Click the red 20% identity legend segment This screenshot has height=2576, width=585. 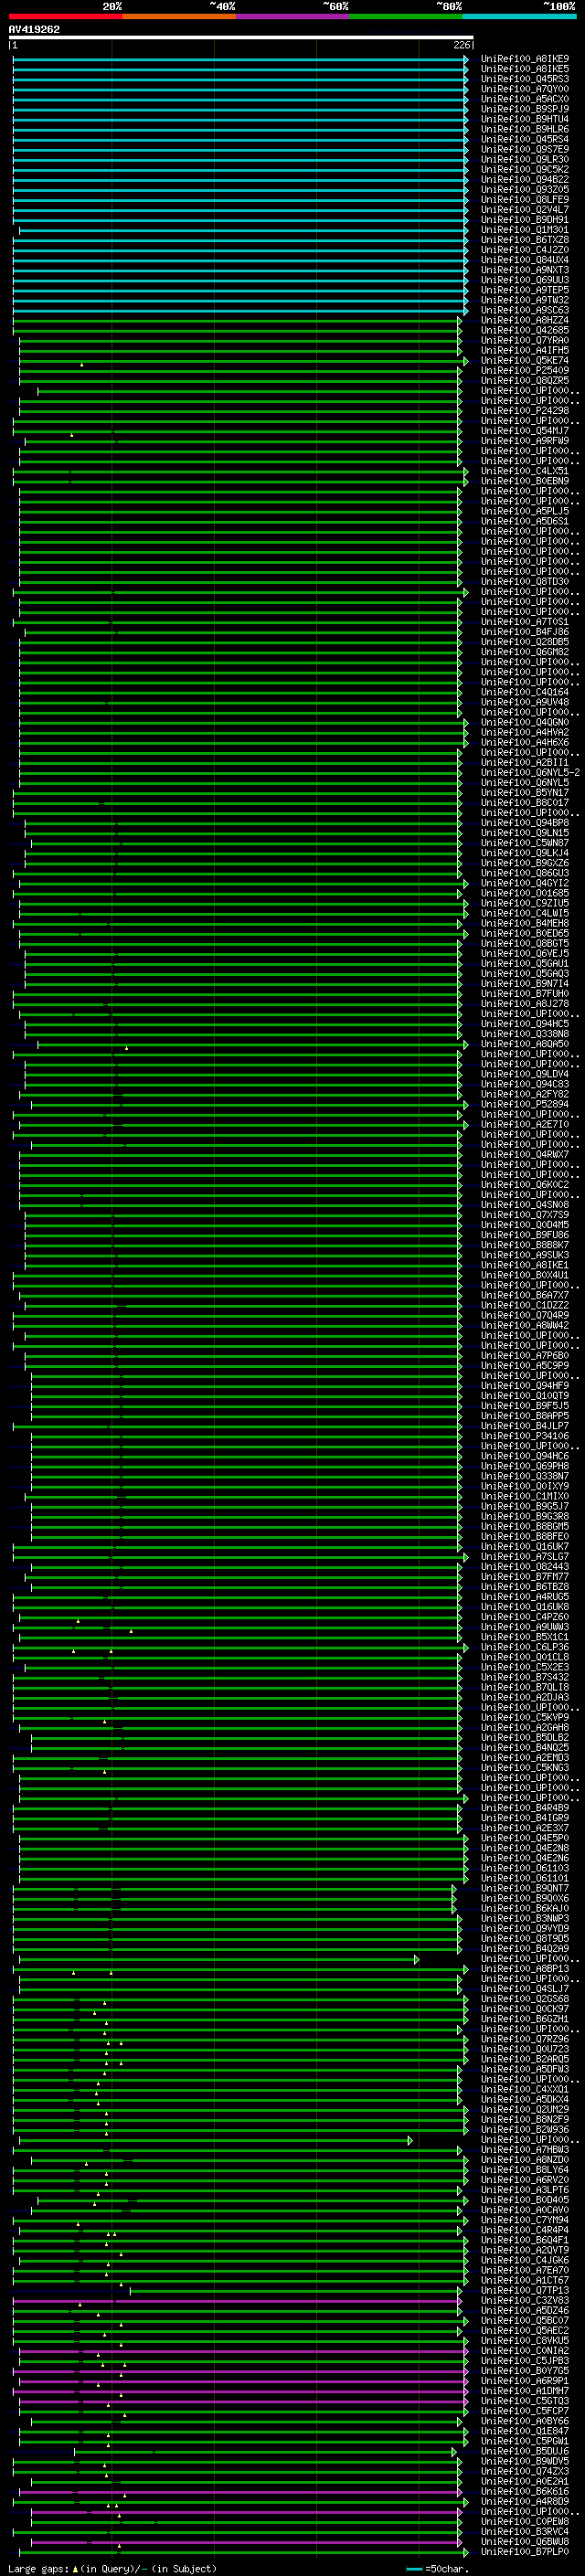[65, 16]
